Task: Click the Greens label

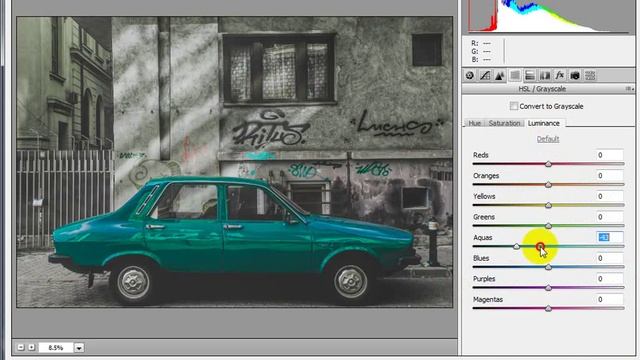Action: pos(484,217)
